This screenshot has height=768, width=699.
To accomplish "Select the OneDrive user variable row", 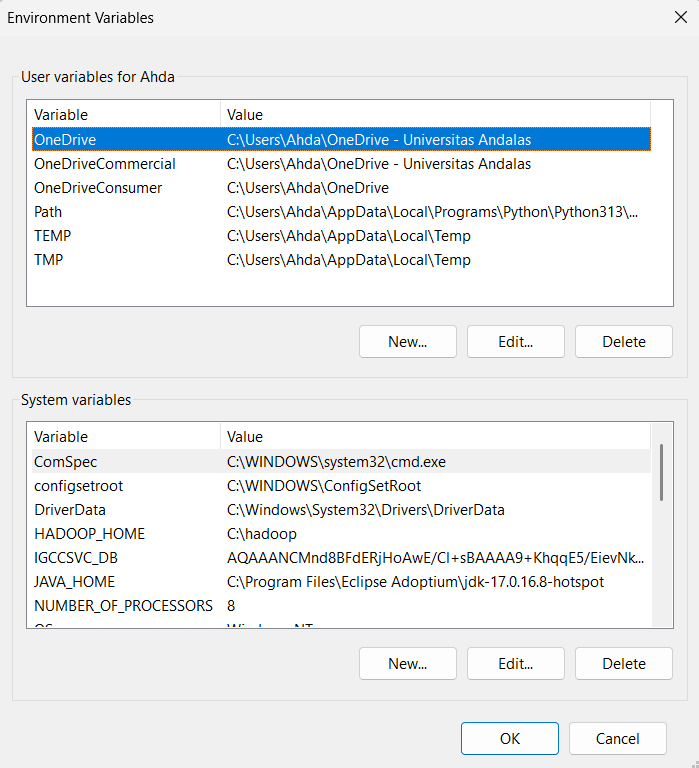I will [65, 140].
